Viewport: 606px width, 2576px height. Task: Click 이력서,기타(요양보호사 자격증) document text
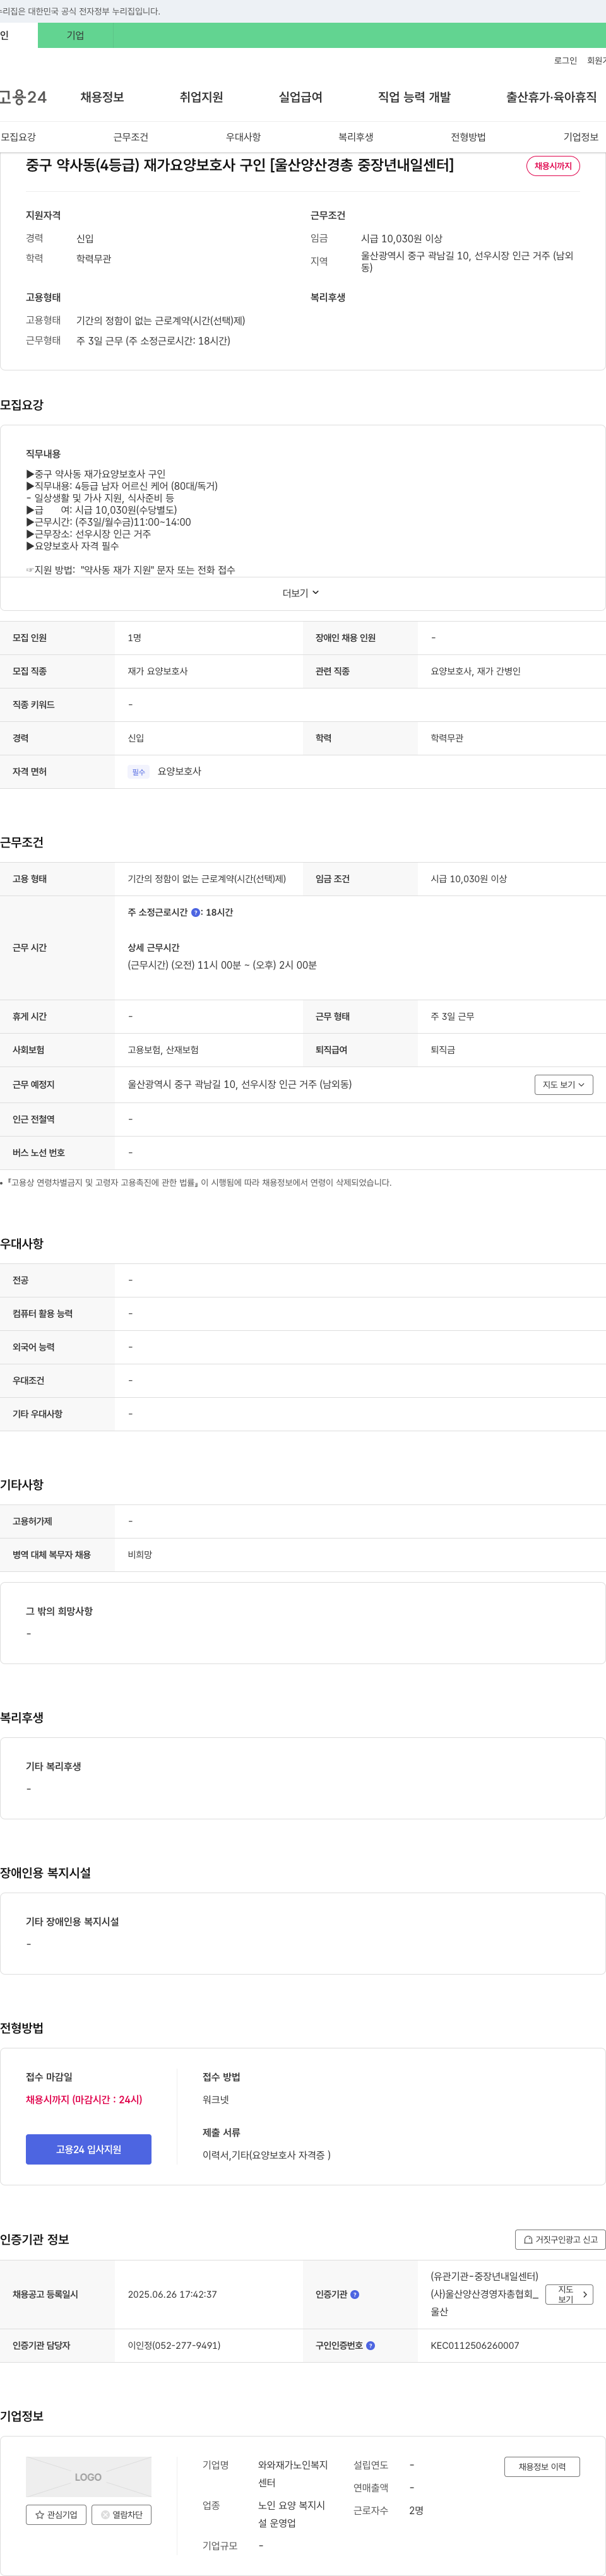[266, 2155]
